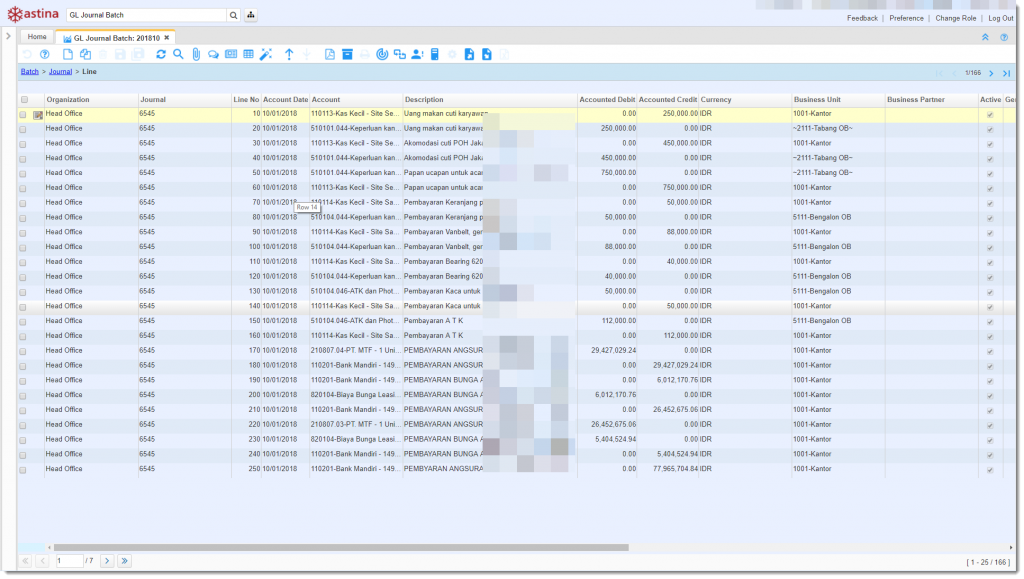1024x579 pixels.
Task: Click the New record page icon
Action: pyautogui.click(x=68, y=54)
